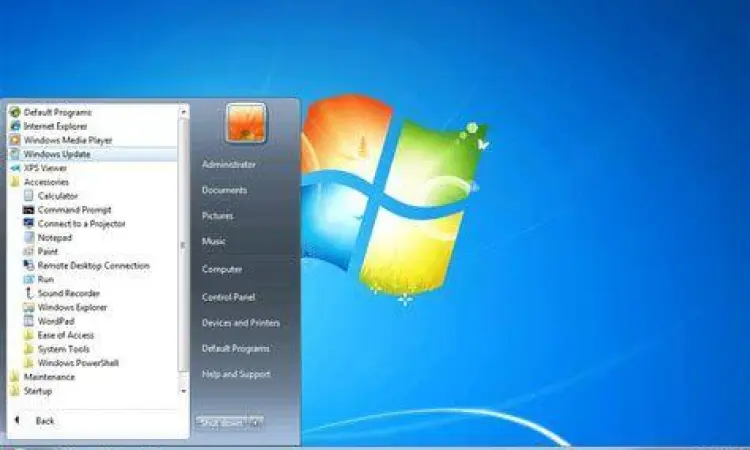Click the Back arrow icon
750x450 pixels.
17,420
